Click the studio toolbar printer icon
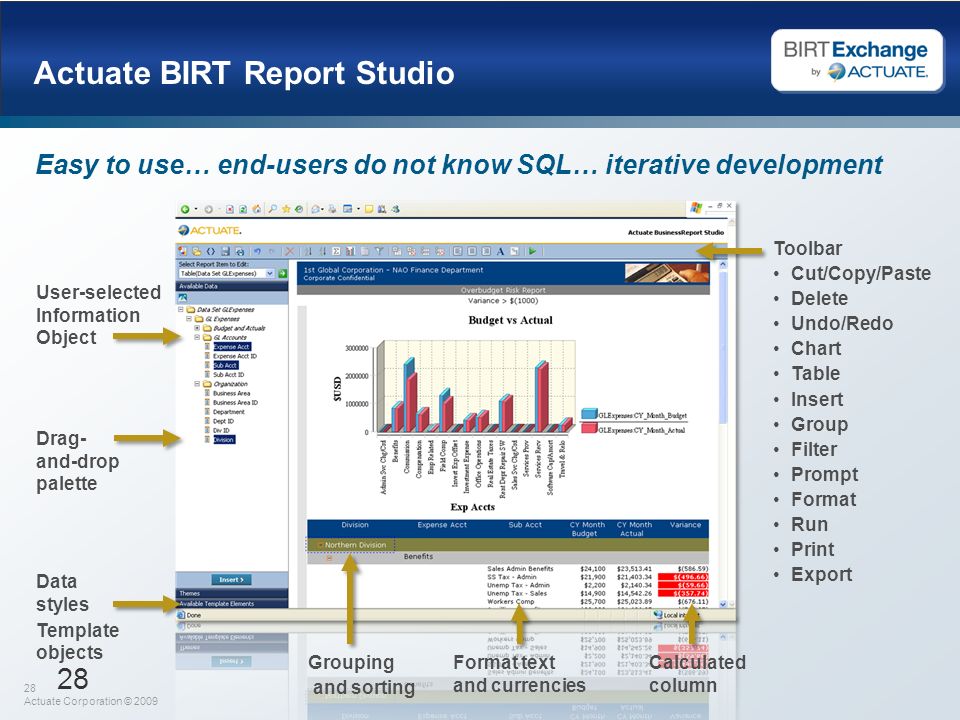This screenshot has width=960, height=720. (x=240, y=251)
